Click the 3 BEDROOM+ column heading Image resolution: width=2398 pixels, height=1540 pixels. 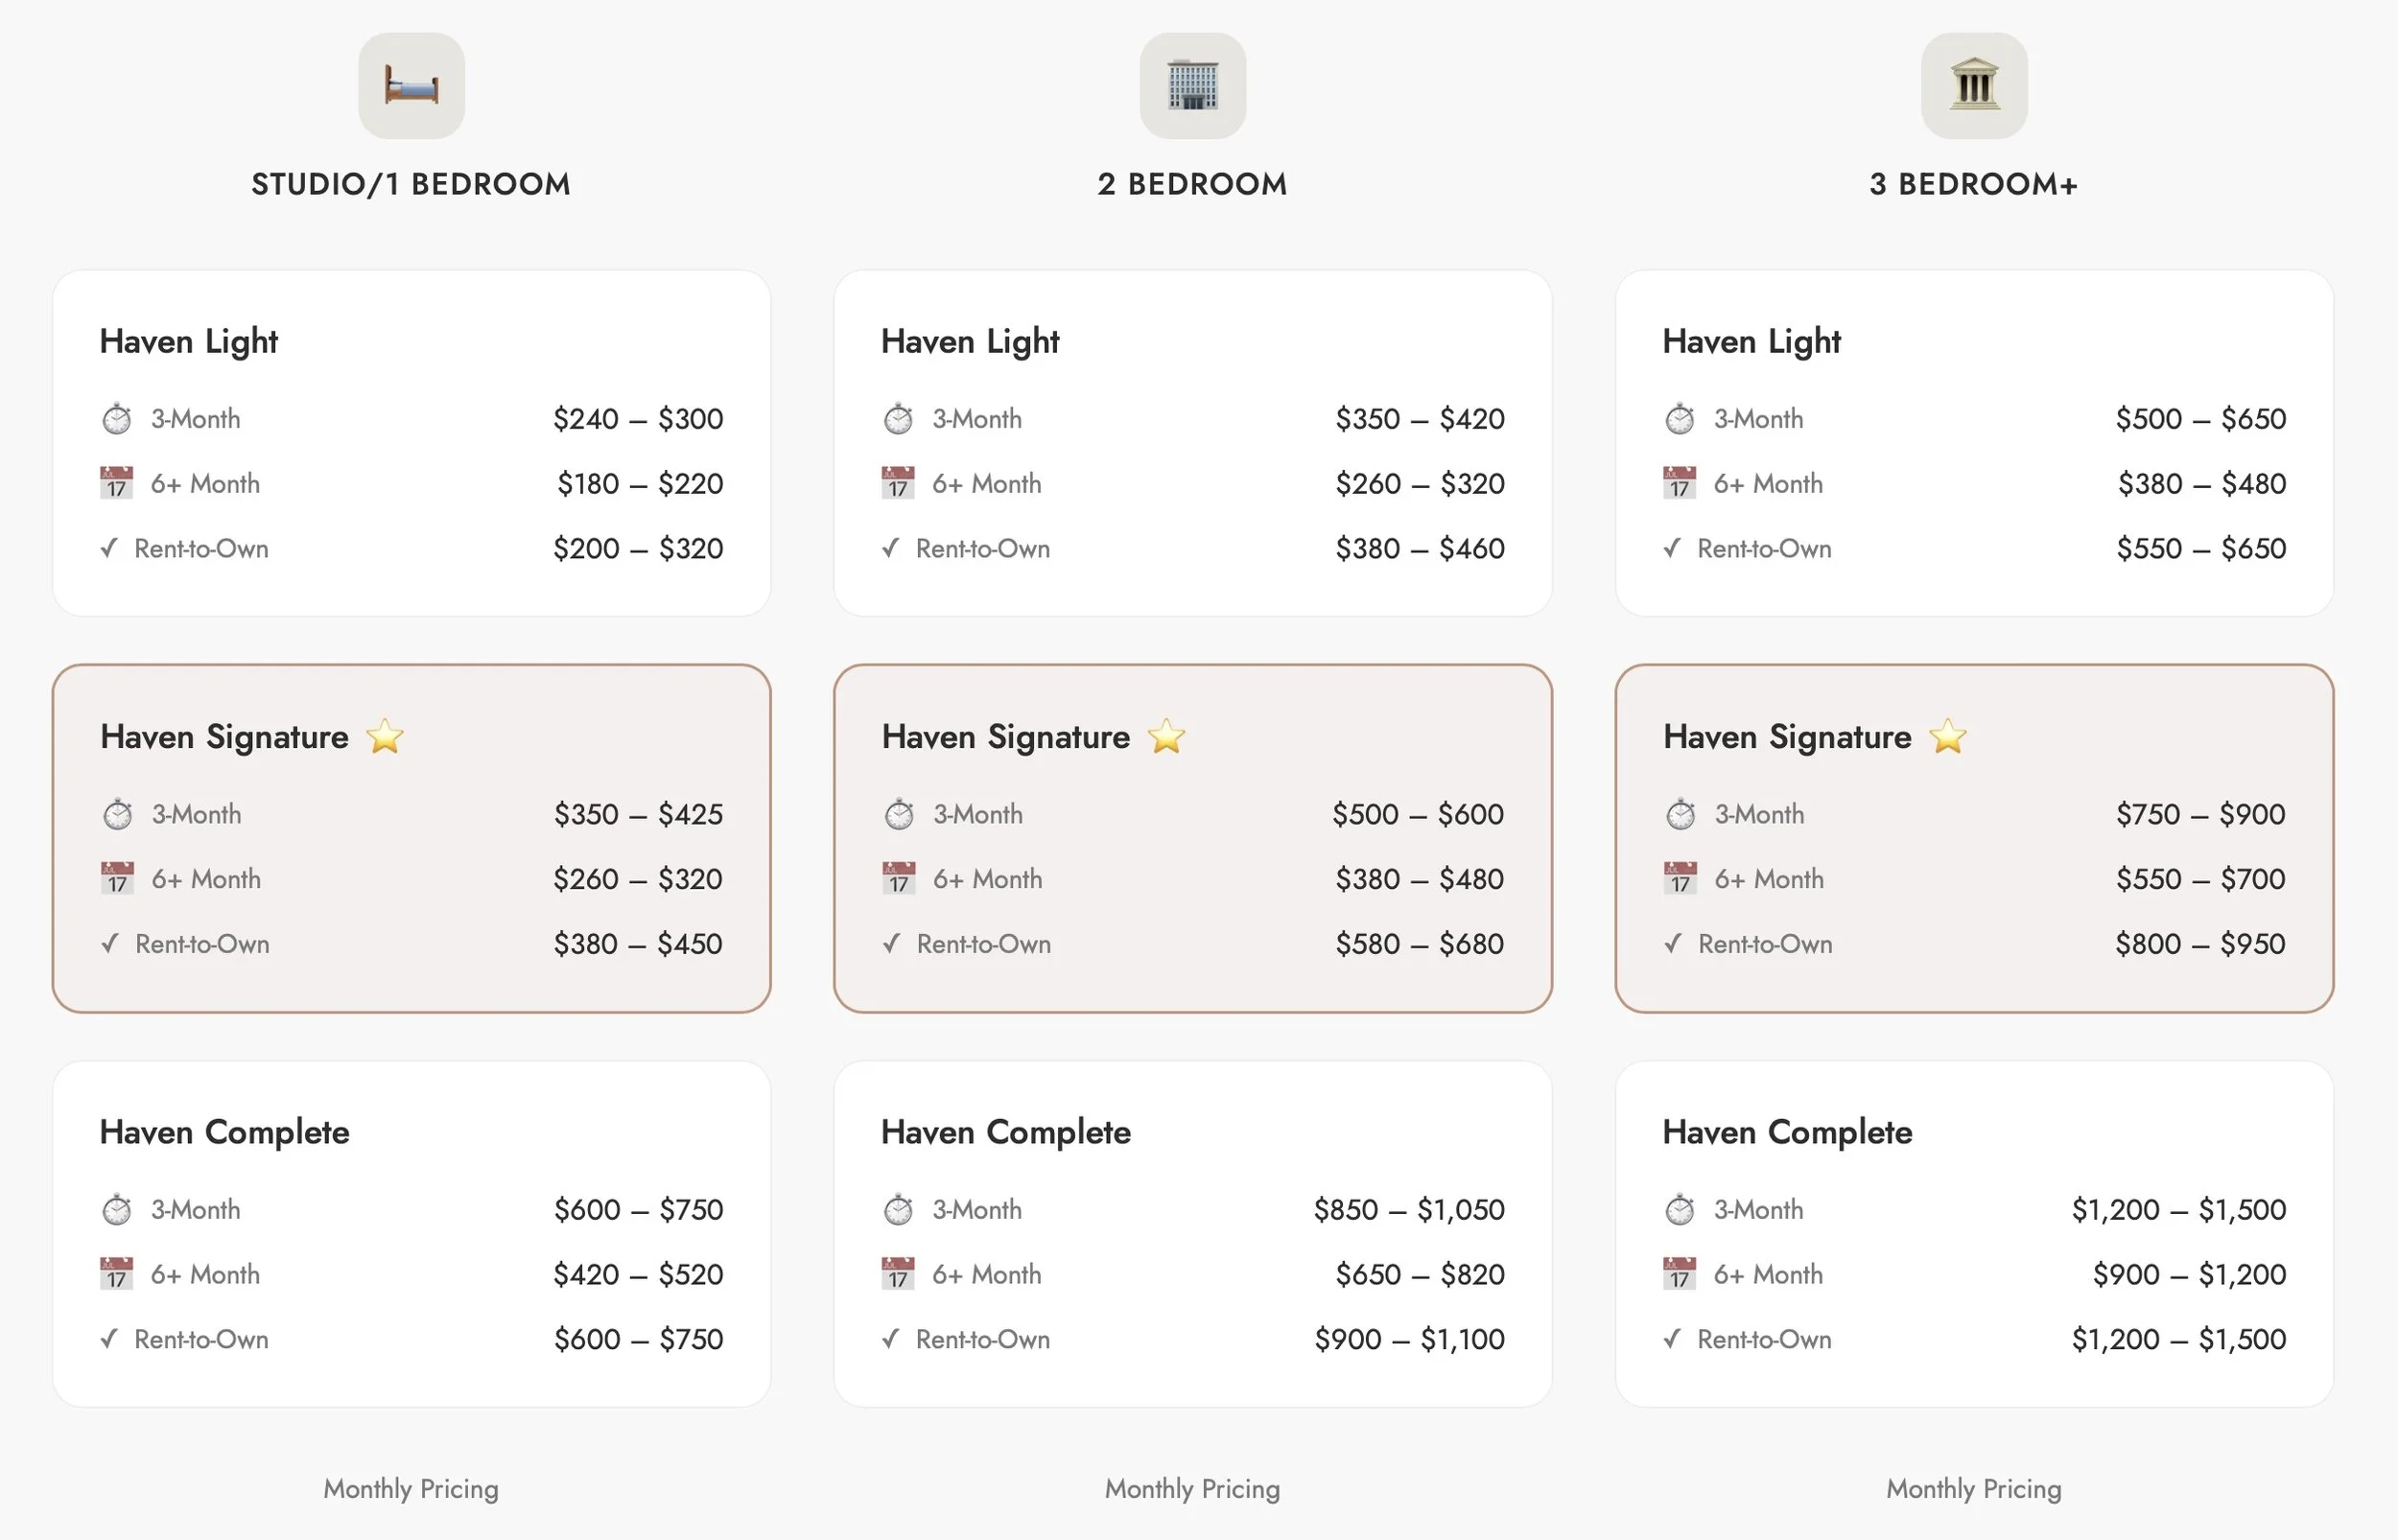click(x=1973, y=184)
